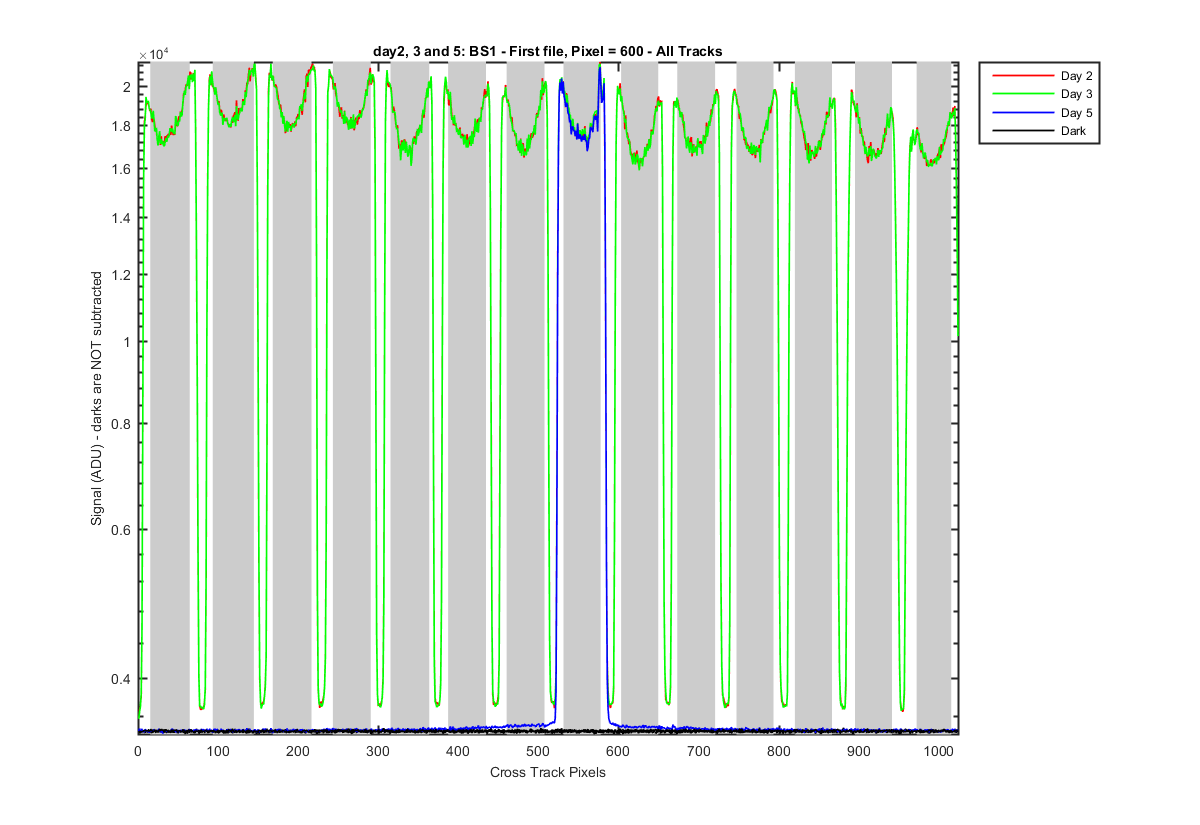Click the red Day 2 legend line
1200x825 pixels.
[1021, 76]
